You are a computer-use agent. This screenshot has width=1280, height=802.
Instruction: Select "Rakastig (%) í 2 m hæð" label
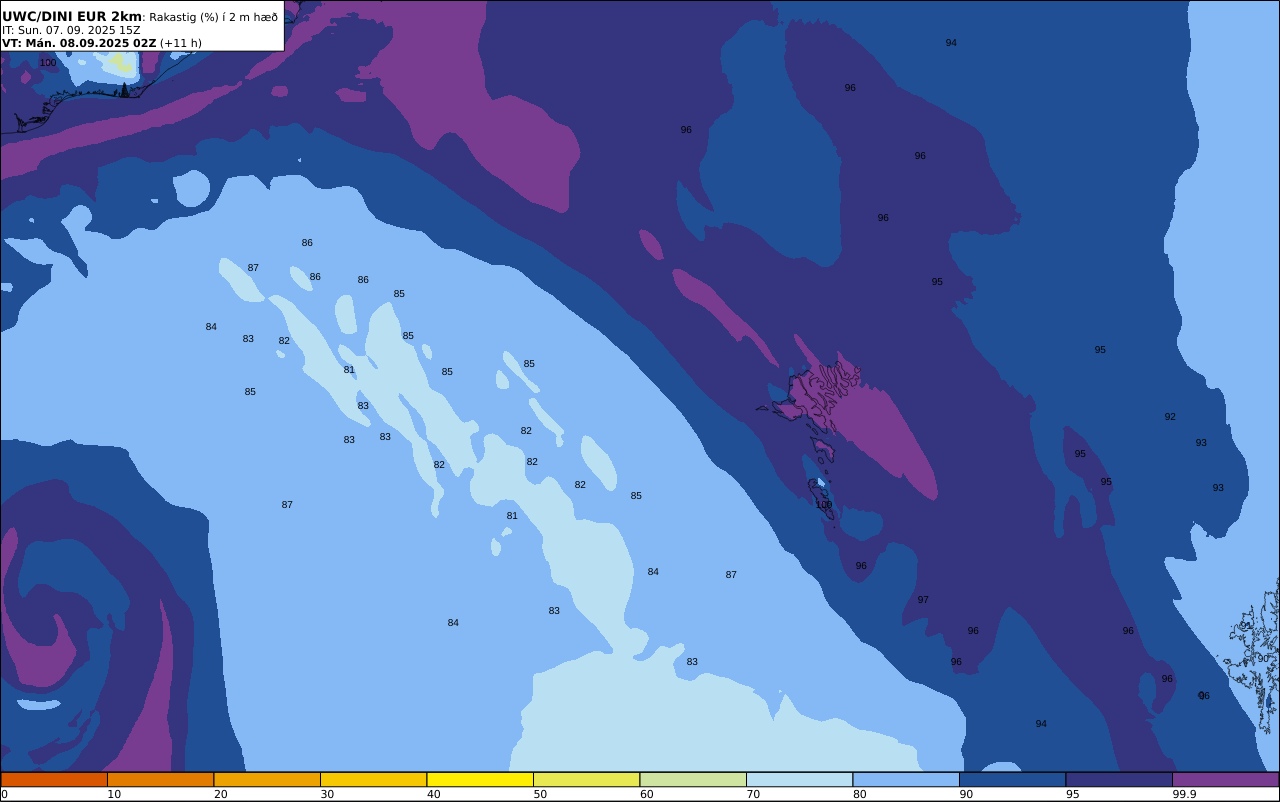coord(214,17)
